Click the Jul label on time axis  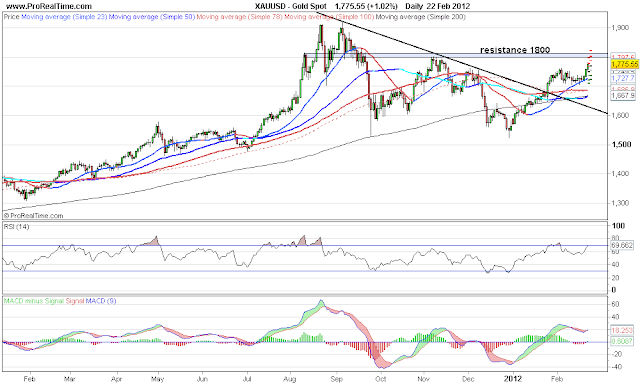pos(247,379)
